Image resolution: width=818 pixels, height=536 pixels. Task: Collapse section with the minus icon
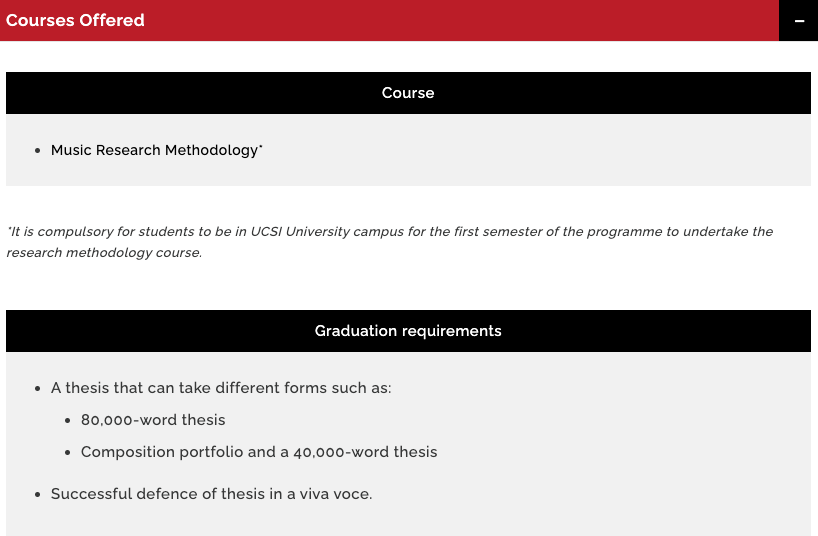pos(799,20)
